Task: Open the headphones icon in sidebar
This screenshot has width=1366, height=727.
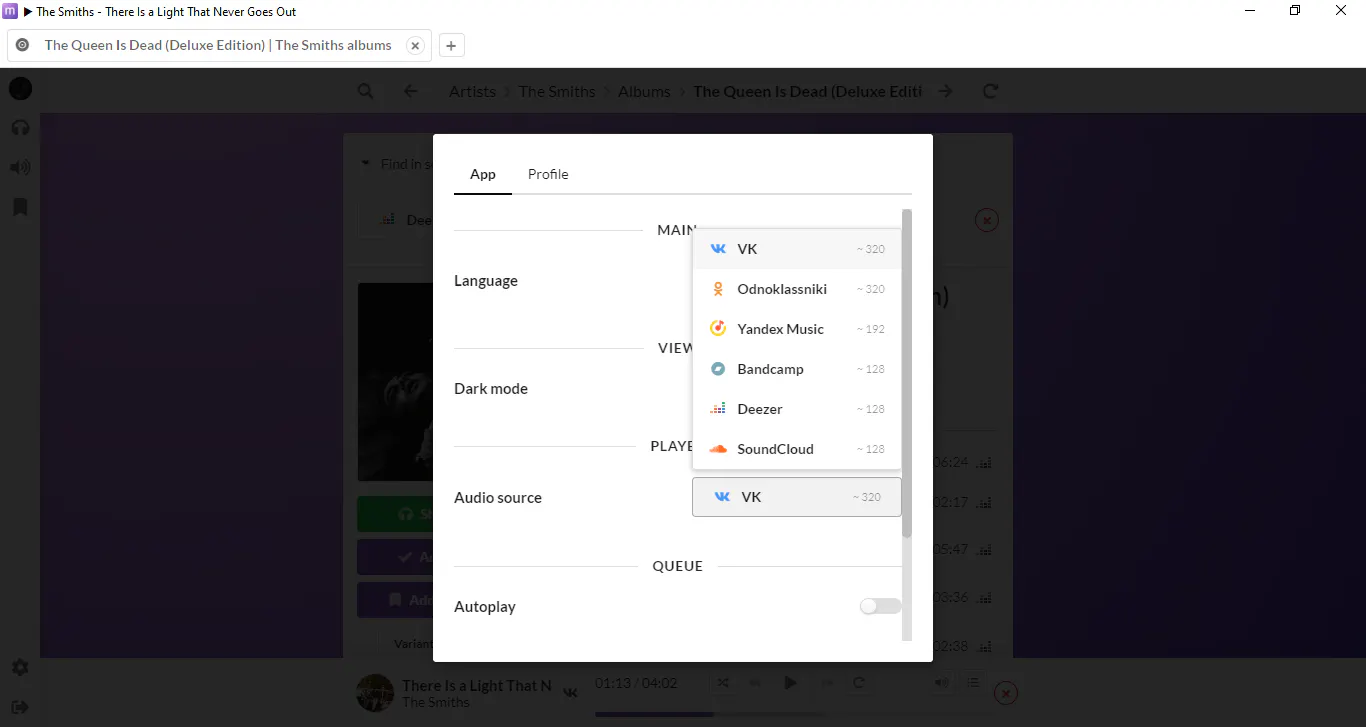Action: (20, 128)
